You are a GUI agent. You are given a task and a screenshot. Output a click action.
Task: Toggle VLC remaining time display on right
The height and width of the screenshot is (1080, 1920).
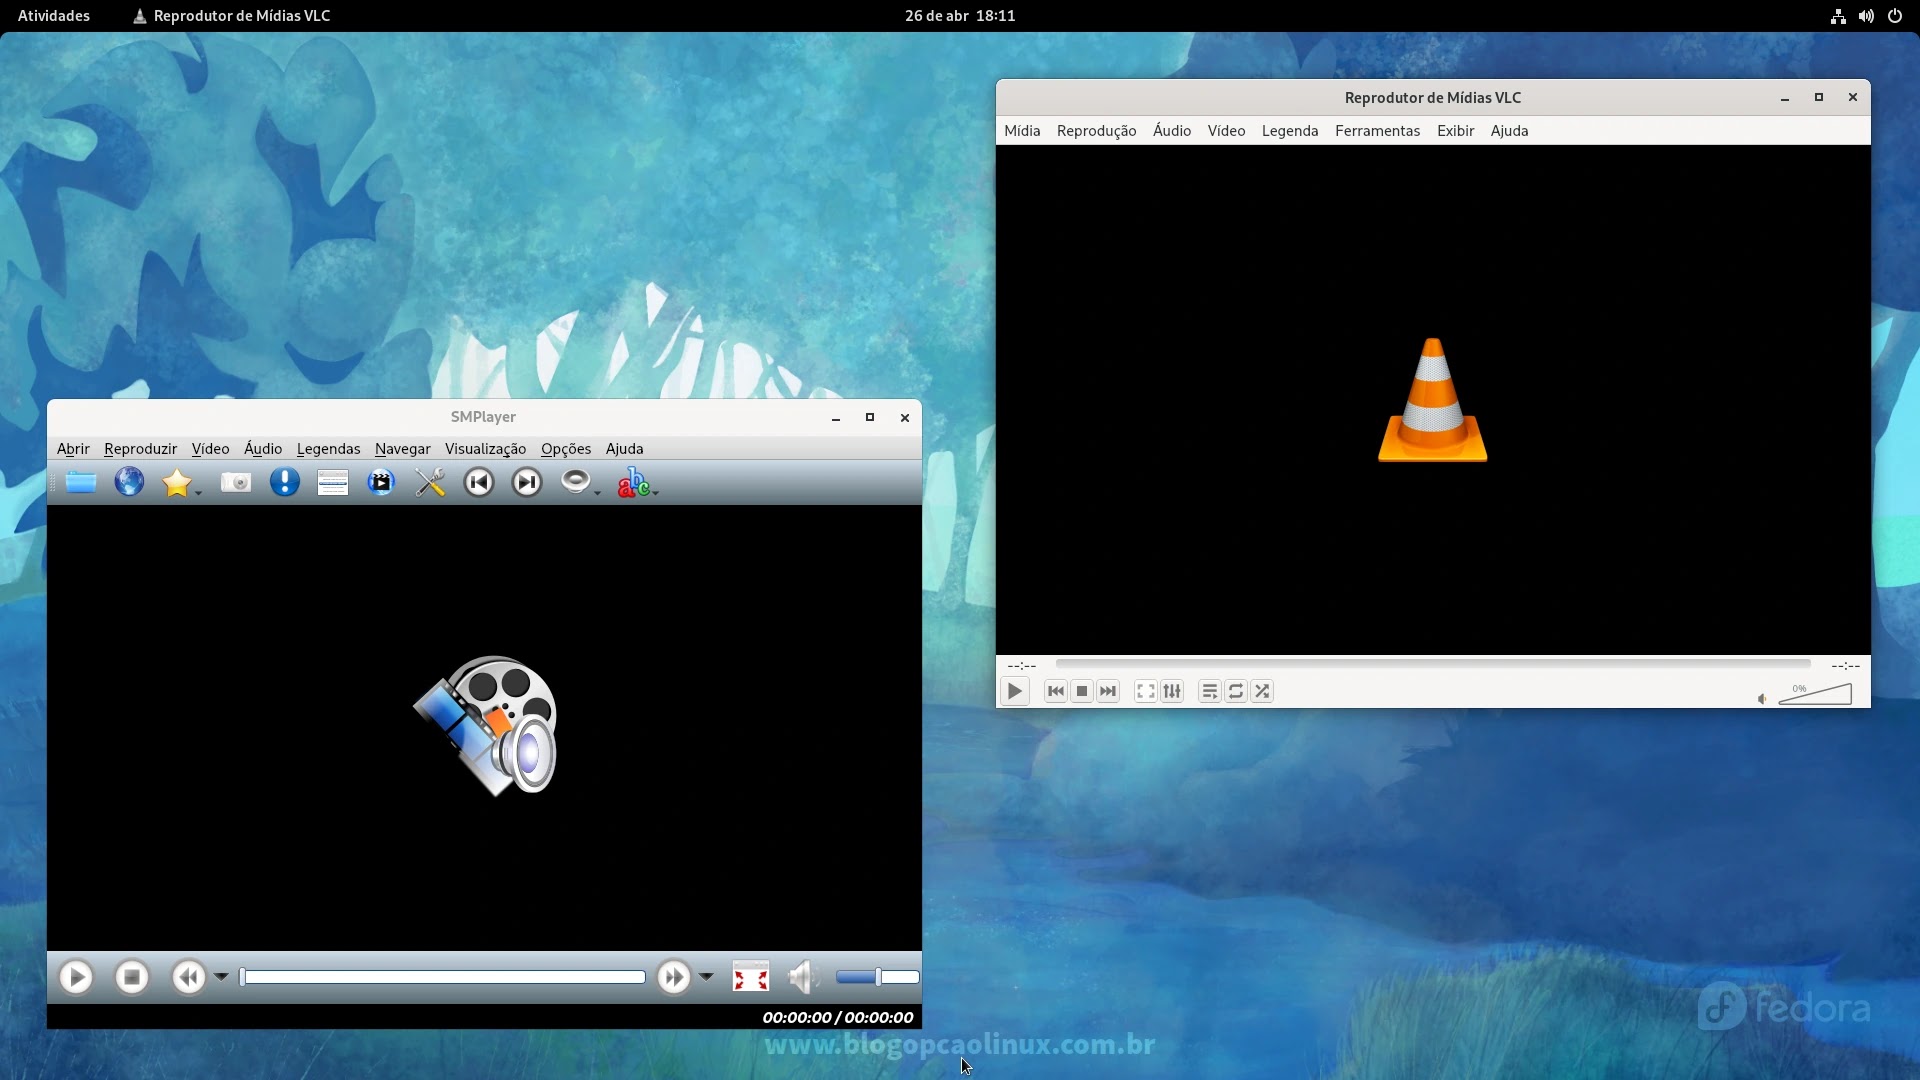(1845, 665)
